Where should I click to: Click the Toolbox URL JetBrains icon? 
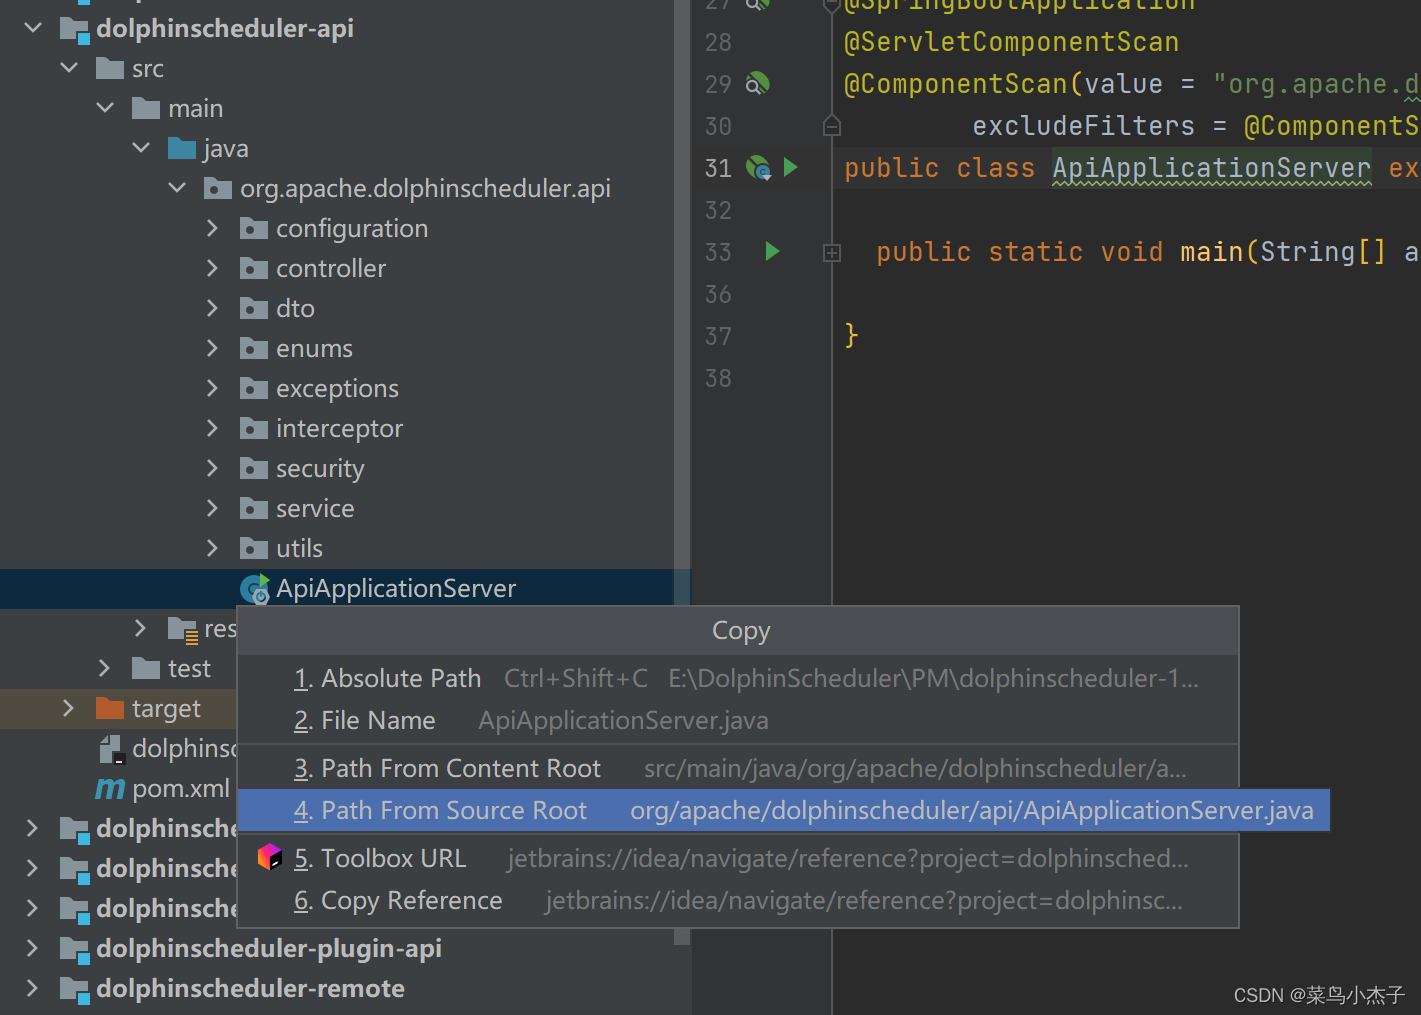[270, 857]
